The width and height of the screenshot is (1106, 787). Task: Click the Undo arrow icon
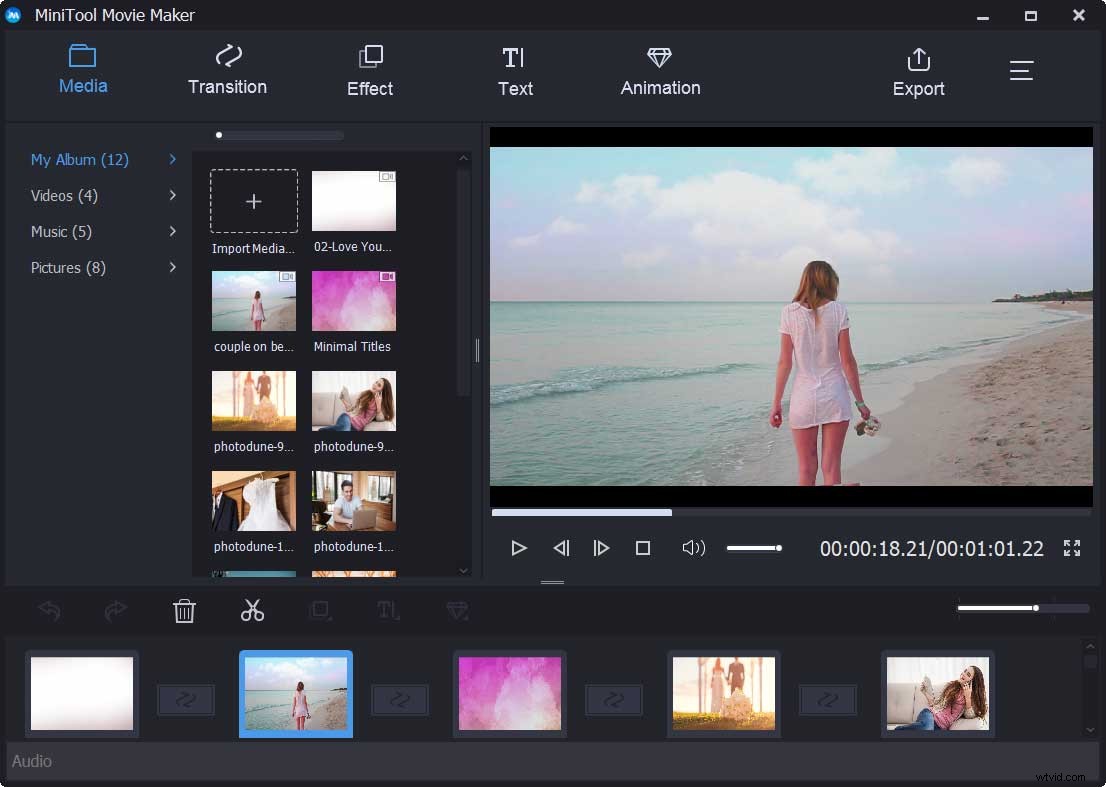tap(48, 610)
